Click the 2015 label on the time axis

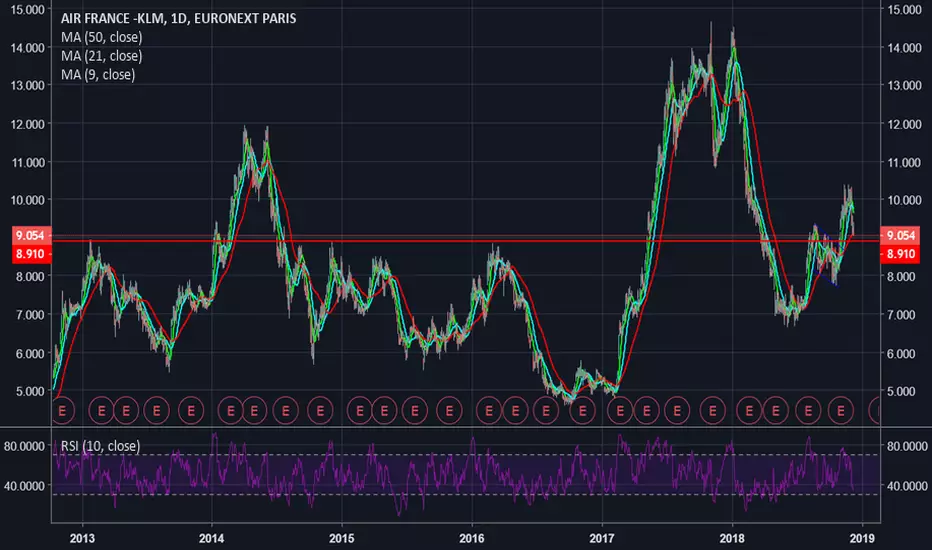[342, 538]
